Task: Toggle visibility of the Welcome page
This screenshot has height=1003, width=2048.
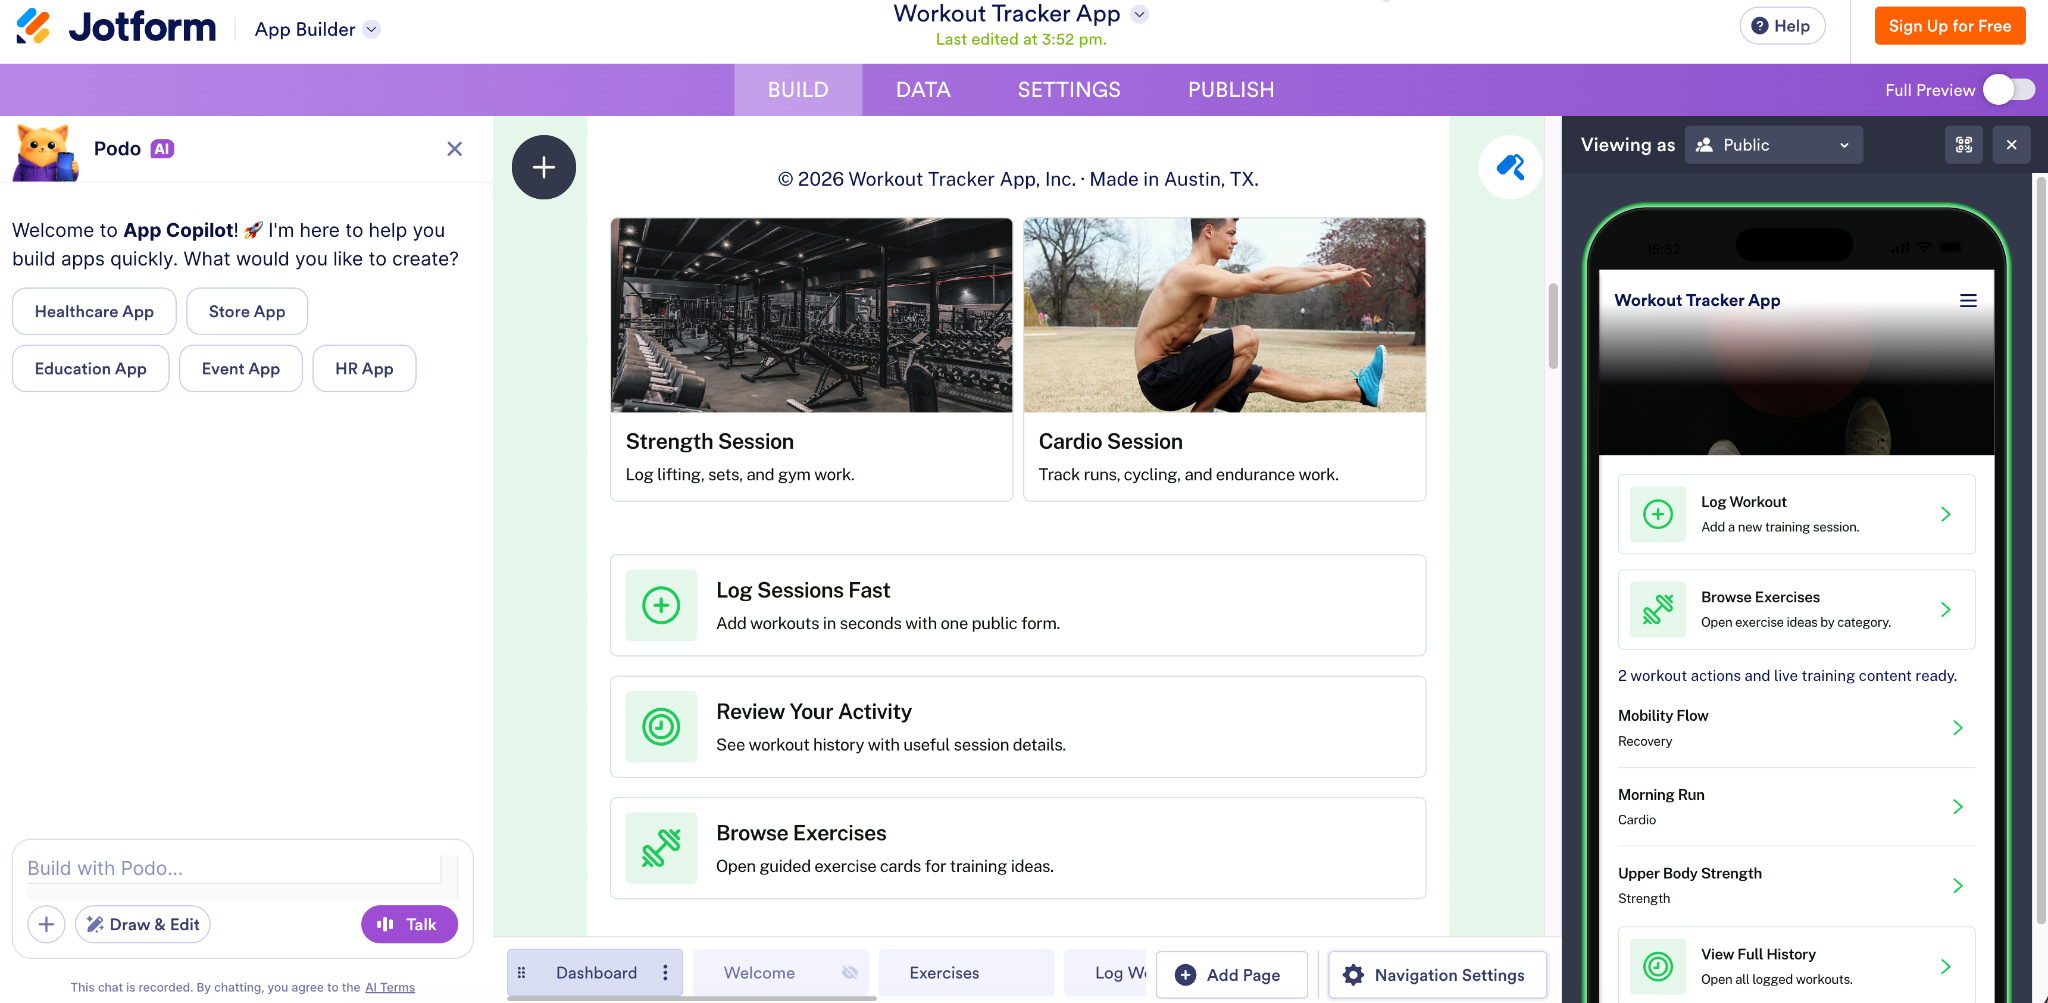Action: (x=850, y=973)
